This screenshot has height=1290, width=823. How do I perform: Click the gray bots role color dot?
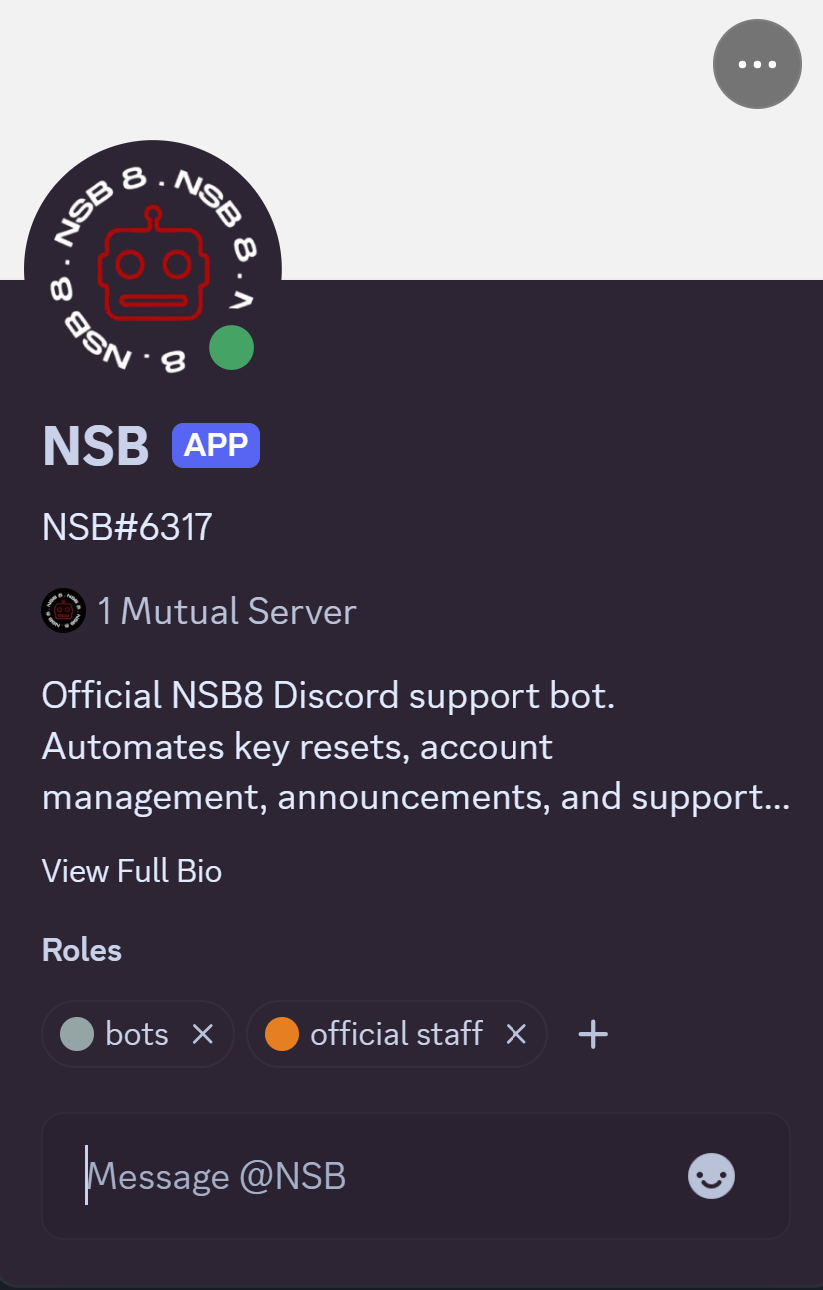click(77, 1034)
